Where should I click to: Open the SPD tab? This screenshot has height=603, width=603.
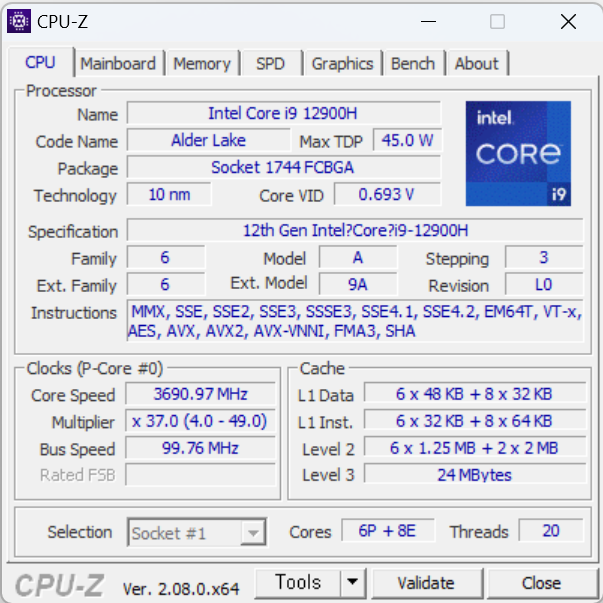click(x=270, y=63)
